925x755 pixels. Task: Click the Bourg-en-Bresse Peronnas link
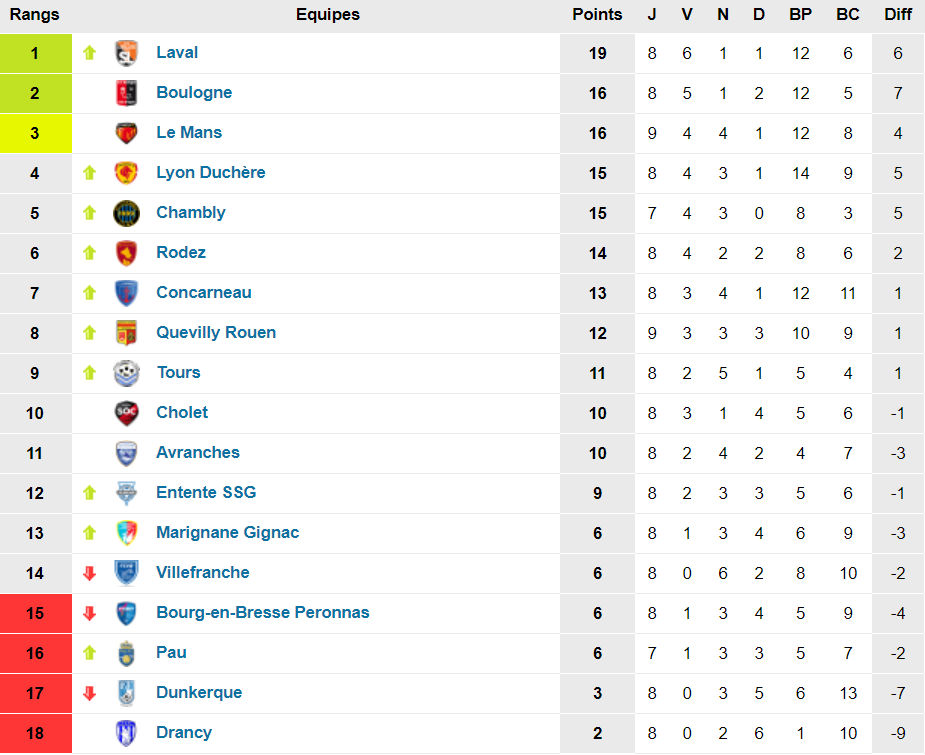[263, 613]
